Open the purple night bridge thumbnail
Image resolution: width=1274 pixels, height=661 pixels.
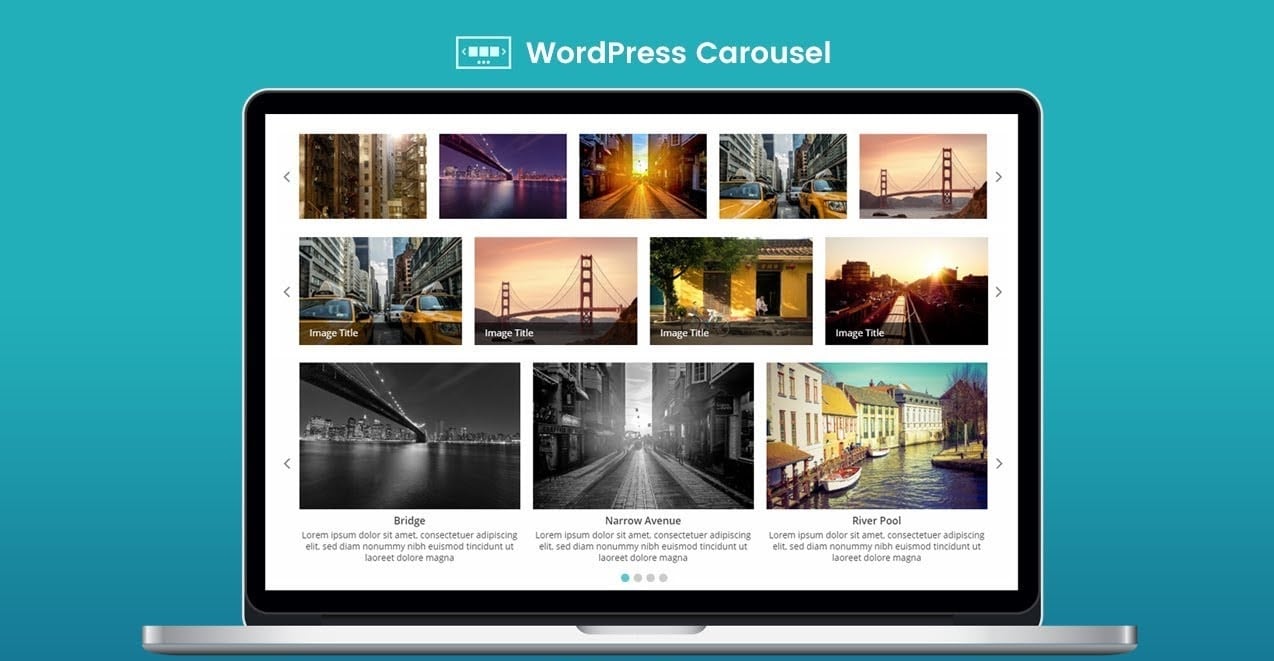[x=503, y=176]
